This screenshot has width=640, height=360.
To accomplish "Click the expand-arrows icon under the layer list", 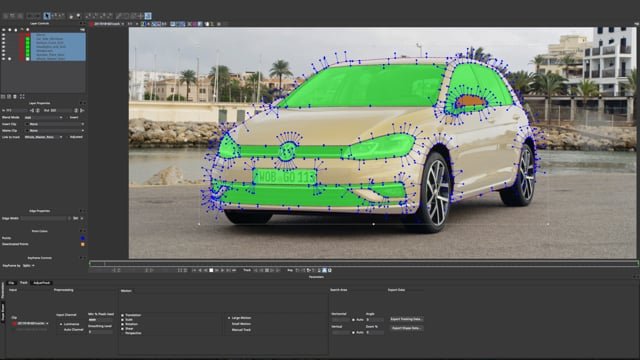I will pos(22,96).
